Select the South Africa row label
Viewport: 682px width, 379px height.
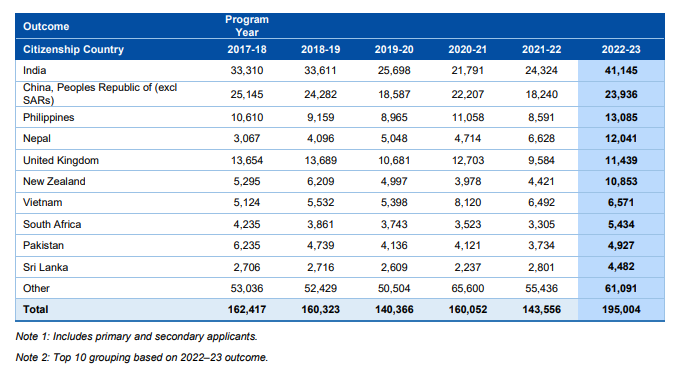pos(52,225)
